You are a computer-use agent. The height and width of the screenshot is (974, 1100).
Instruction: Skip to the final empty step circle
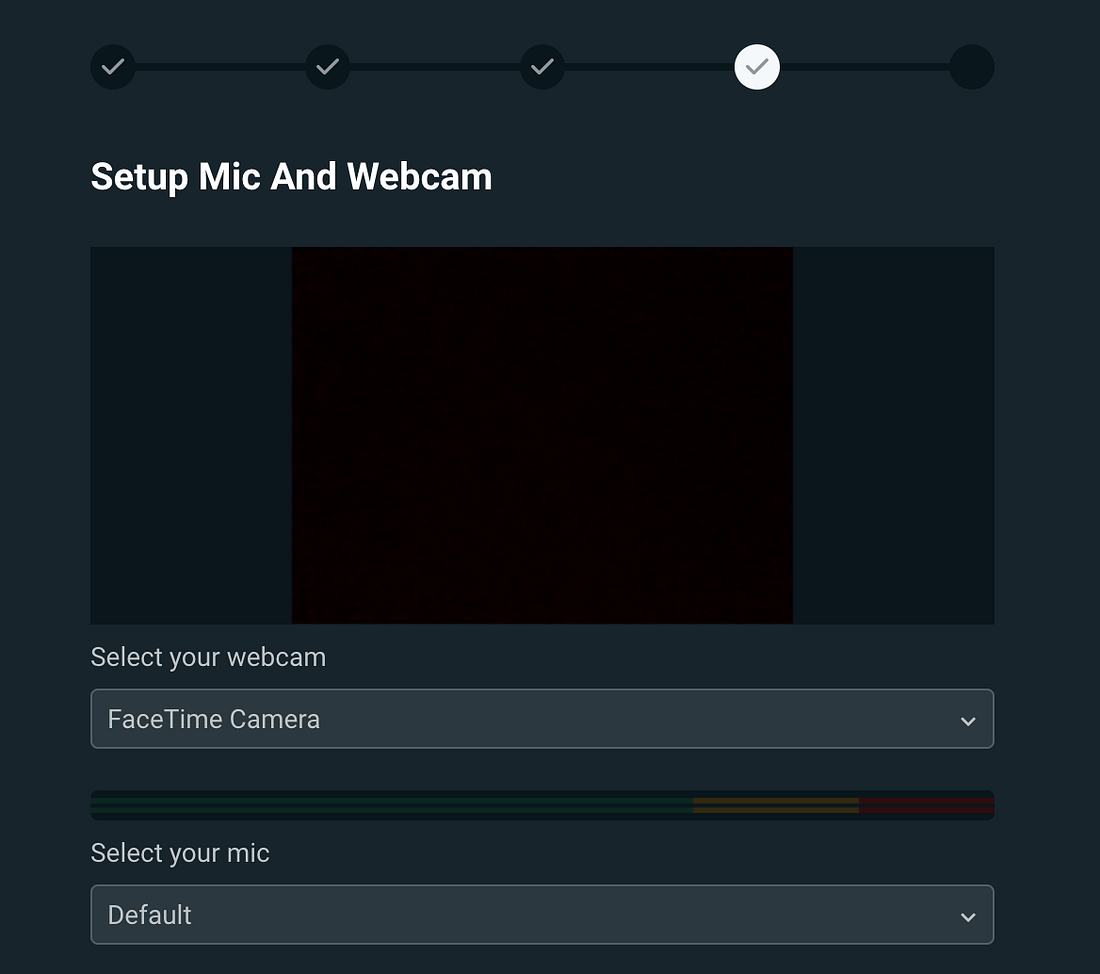click(972, 67)
